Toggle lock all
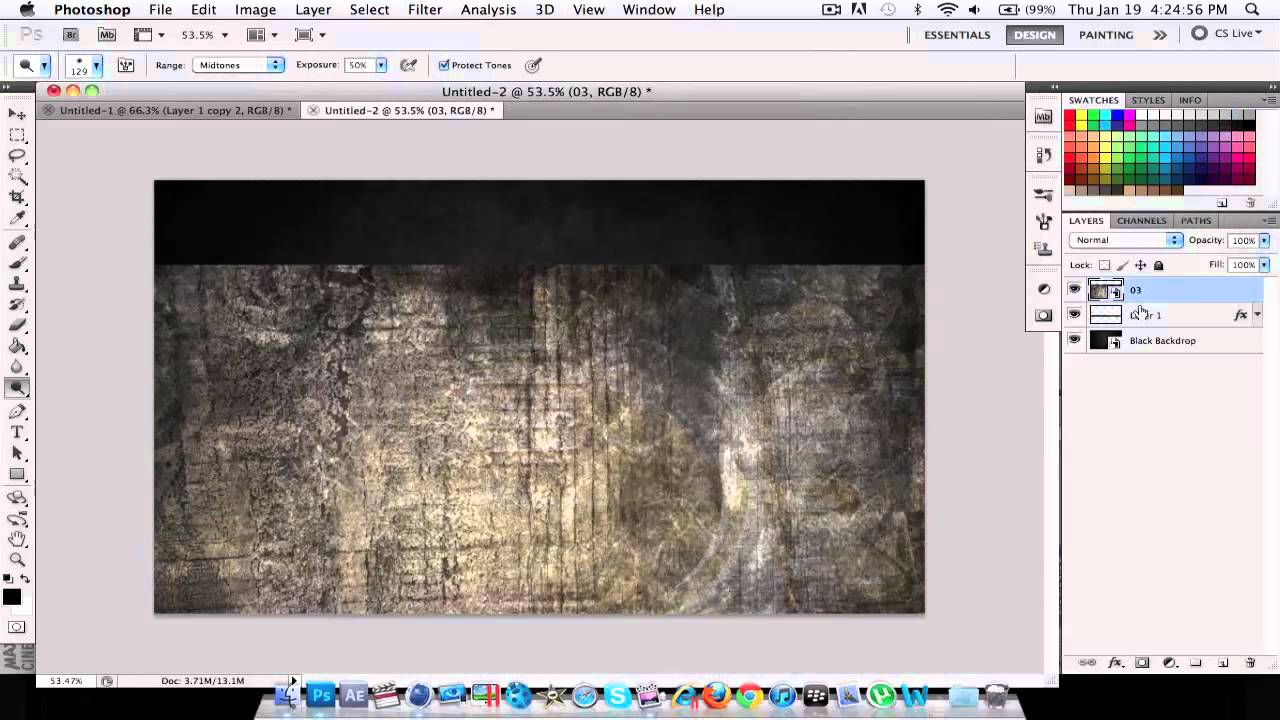Viewport: 1280px width, 720px height. click(1158, 265)
